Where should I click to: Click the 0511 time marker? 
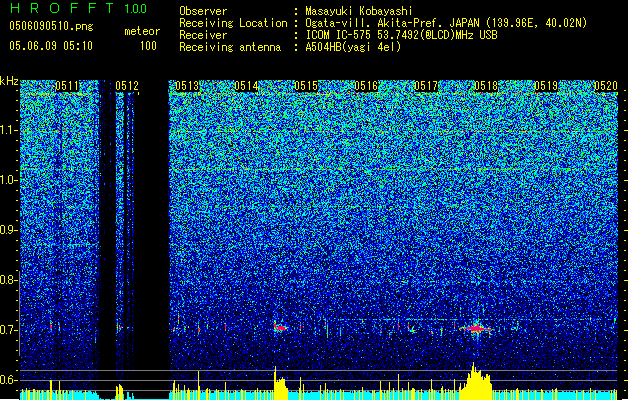[67, 86]
